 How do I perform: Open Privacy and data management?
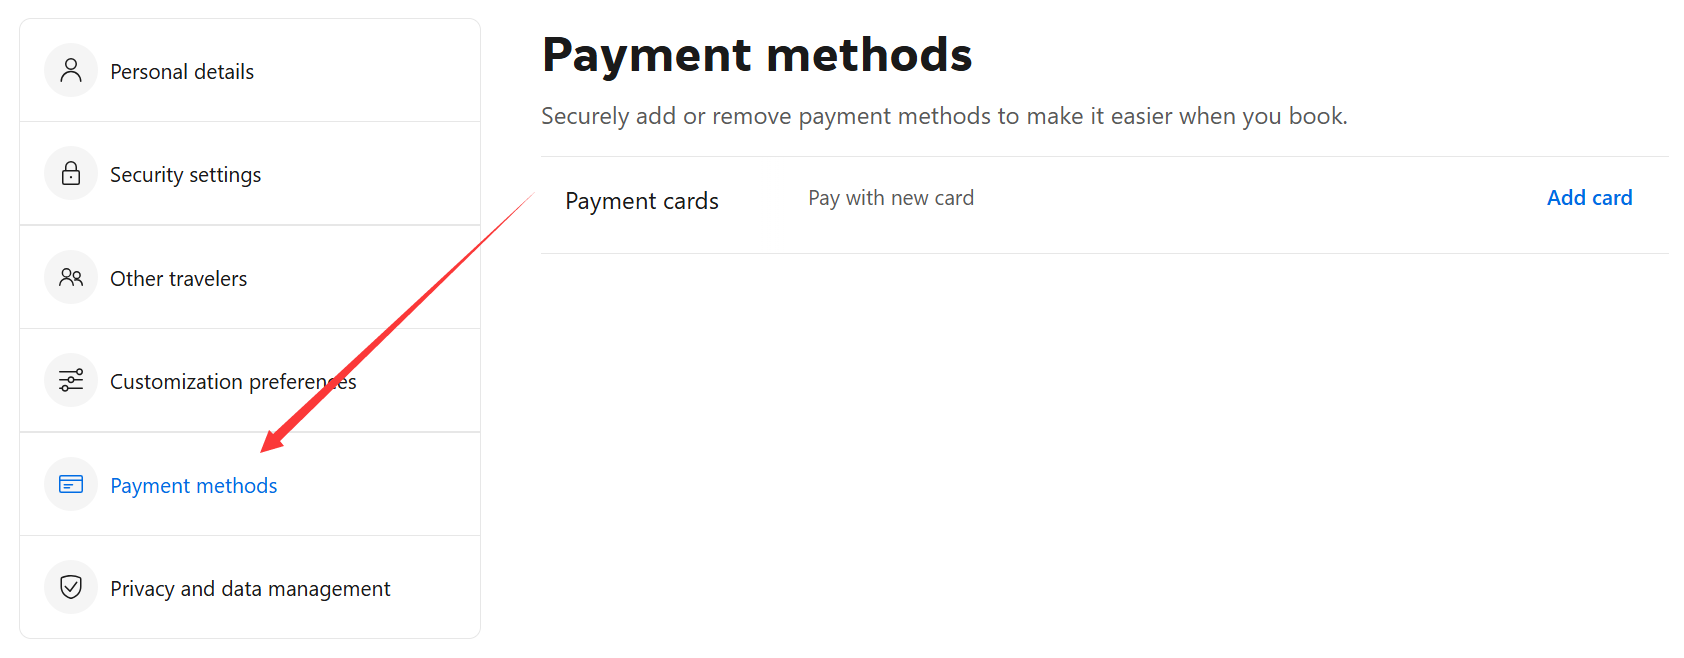[250, 588]
